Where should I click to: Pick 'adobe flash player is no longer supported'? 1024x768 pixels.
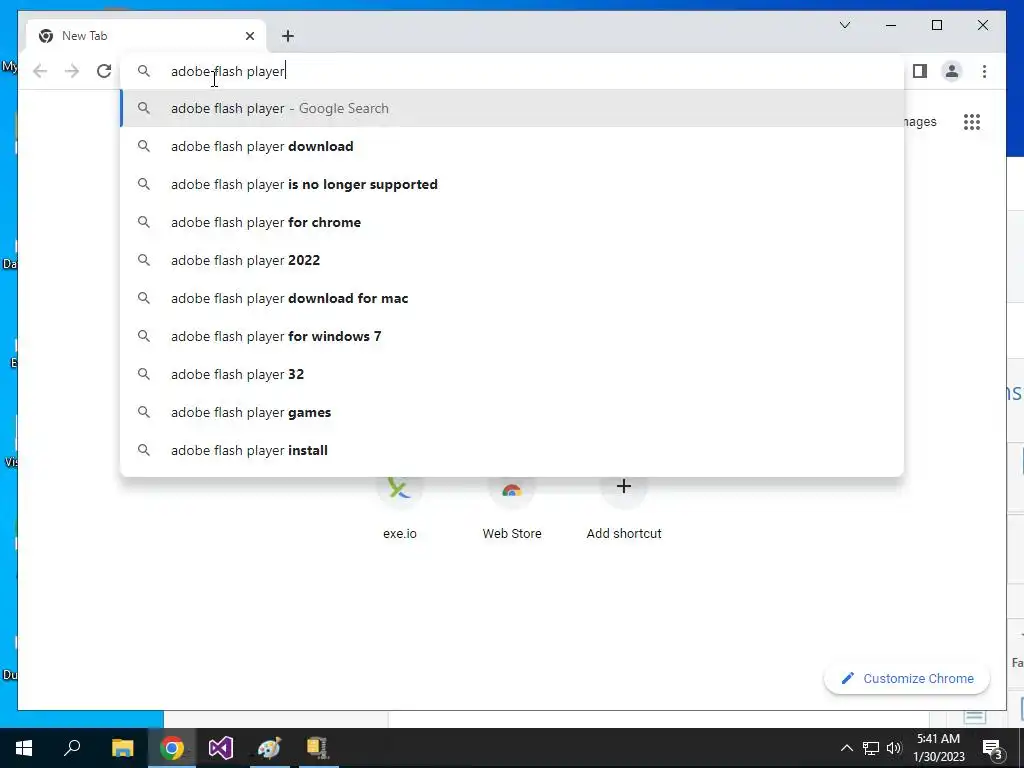click(x=513, y=184)
